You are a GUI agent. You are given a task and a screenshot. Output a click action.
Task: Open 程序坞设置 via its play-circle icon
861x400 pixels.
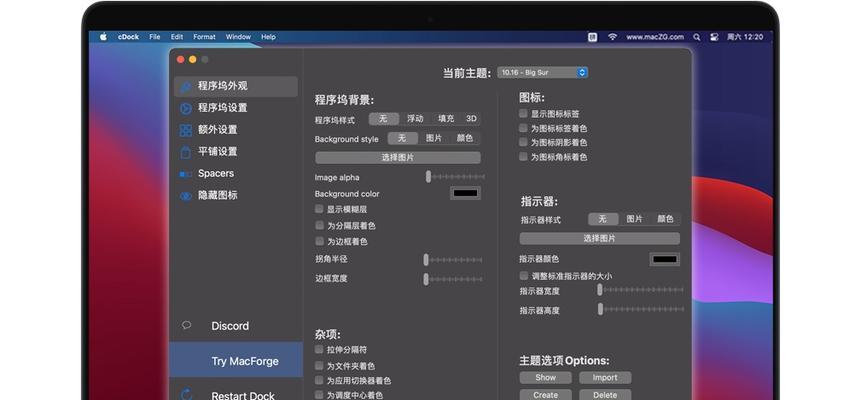pos(186,108)
